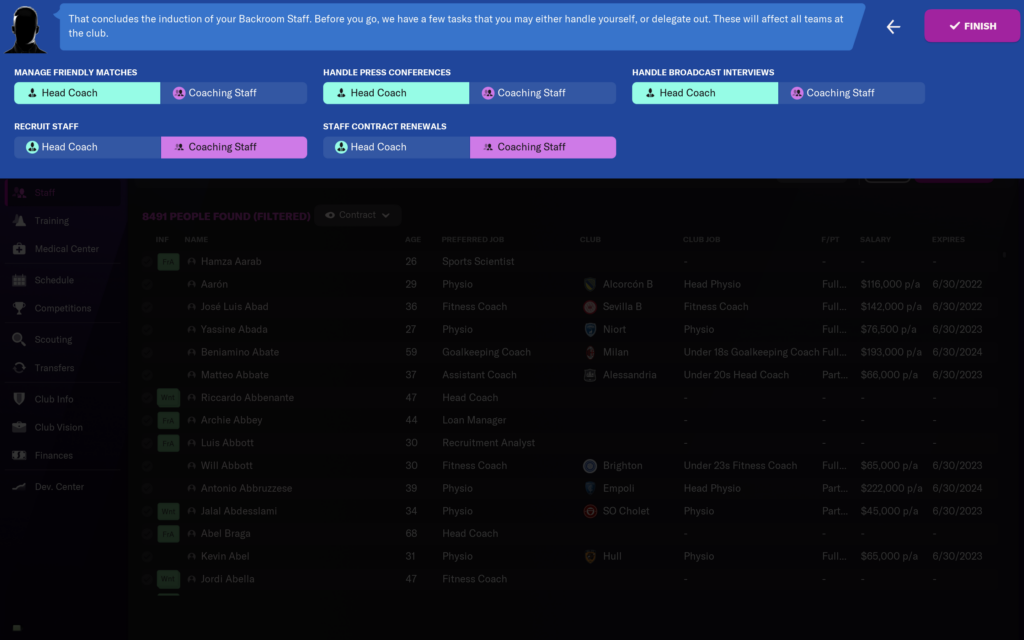Open Transfers from the sidebar
This screenshot has width=1024, height=640.
coord(54,368)
